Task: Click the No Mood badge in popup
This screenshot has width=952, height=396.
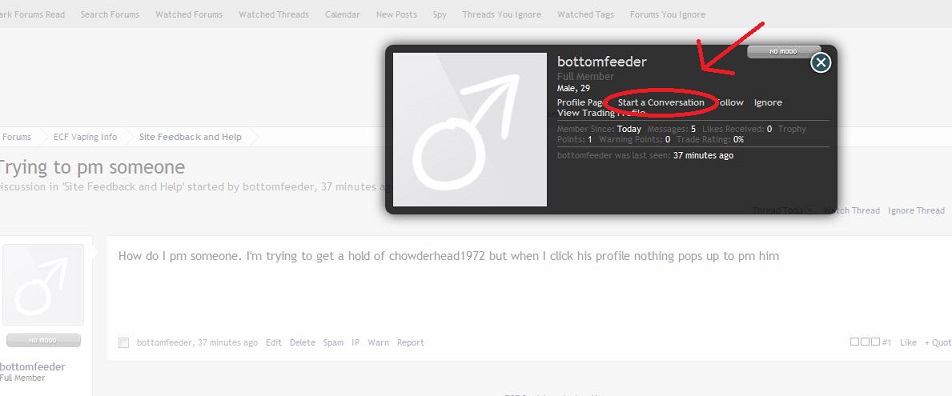Action: point(783,52)
